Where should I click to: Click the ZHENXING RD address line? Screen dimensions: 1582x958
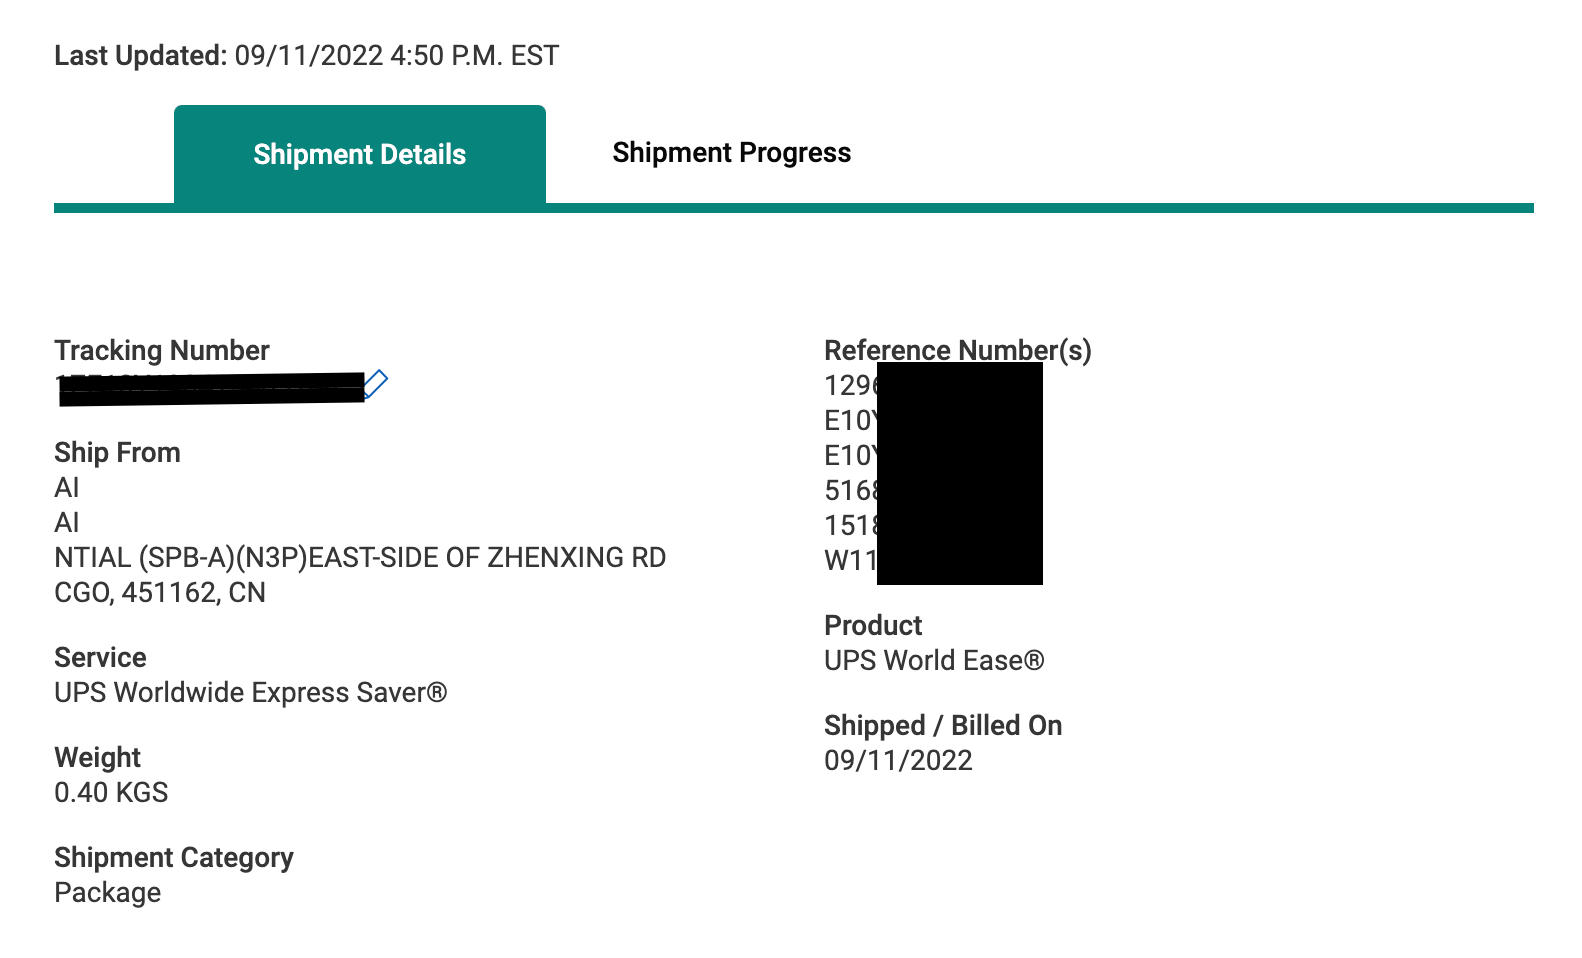pos(360,558)
